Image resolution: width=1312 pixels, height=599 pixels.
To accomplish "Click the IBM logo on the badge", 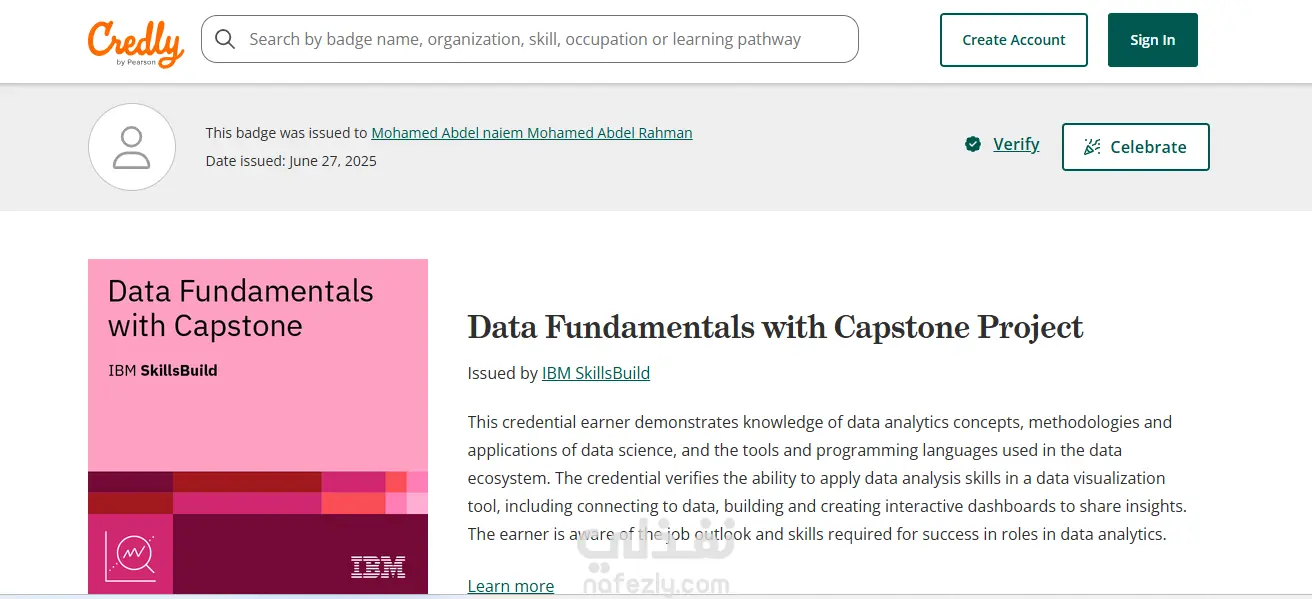I will click(x=378, y=567).
